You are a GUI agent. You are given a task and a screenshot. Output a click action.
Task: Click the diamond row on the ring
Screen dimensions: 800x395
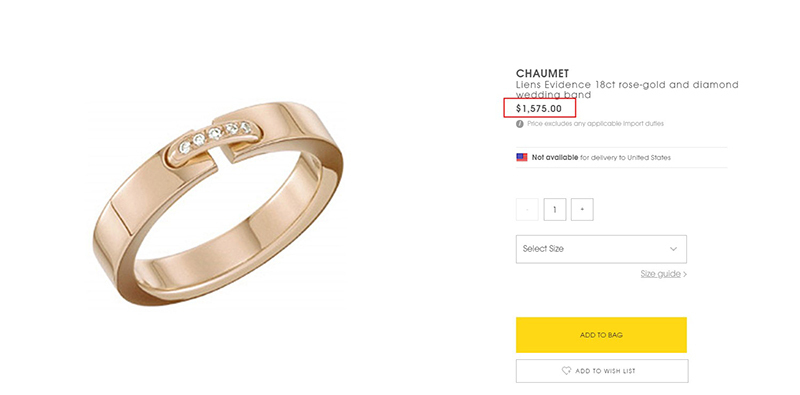coord(216,136)
